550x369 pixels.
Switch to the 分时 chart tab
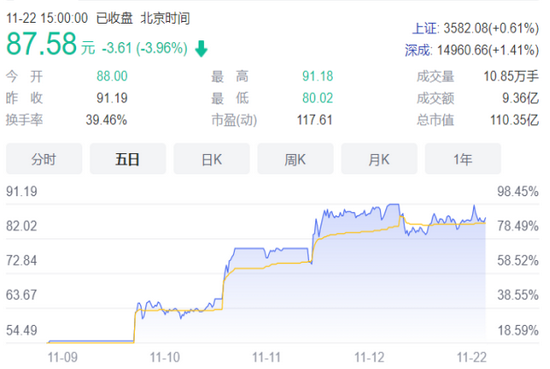[44, 159]
